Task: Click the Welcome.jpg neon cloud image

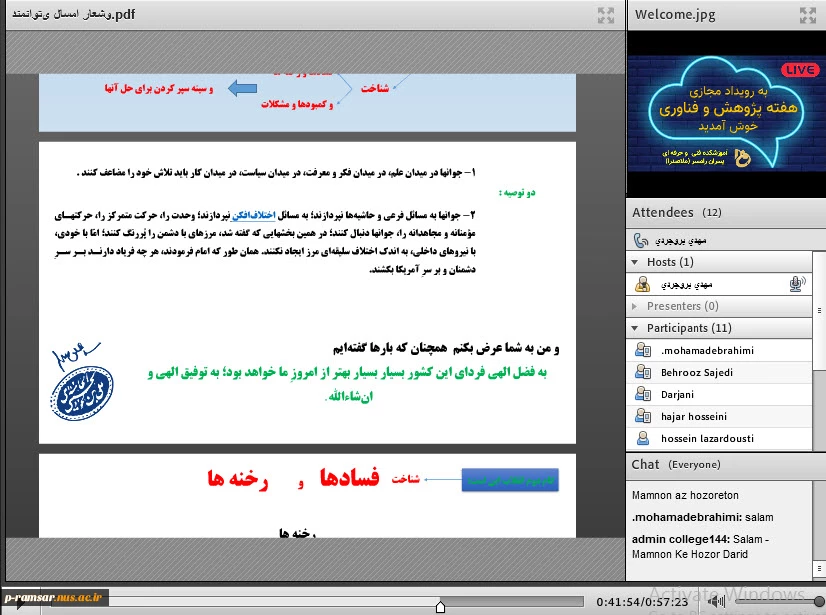Action: coord(726,112)
